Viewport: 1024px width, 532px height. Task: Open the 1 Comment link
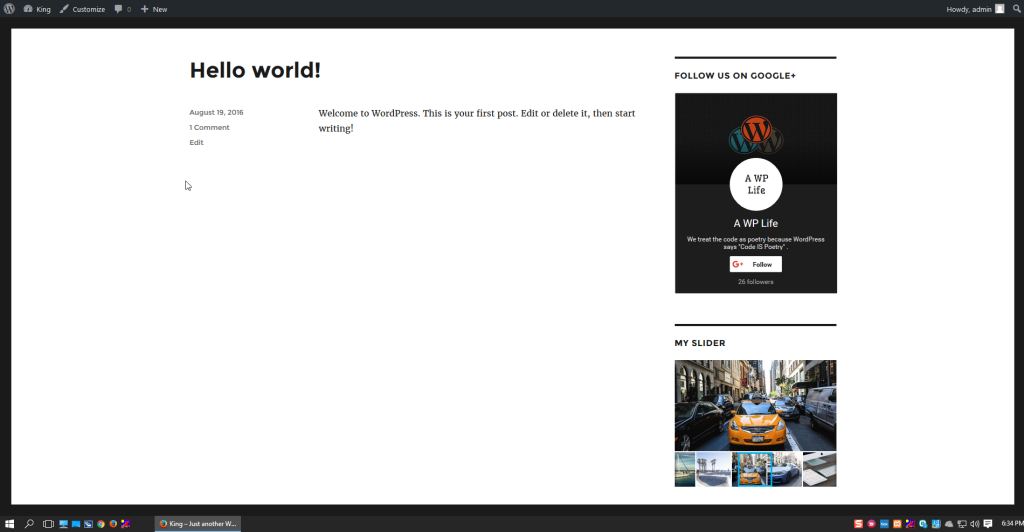tap(209, 127)
